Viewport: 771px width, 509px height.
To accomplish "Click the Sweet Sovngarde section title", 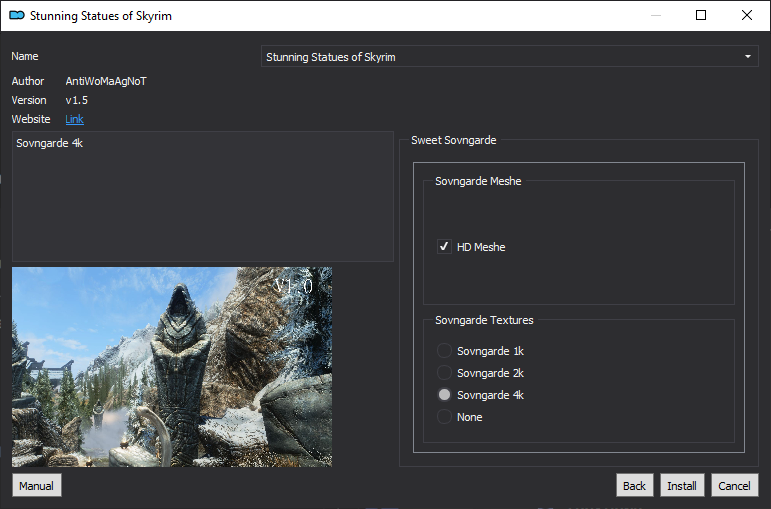I will (x=453, y=140).
